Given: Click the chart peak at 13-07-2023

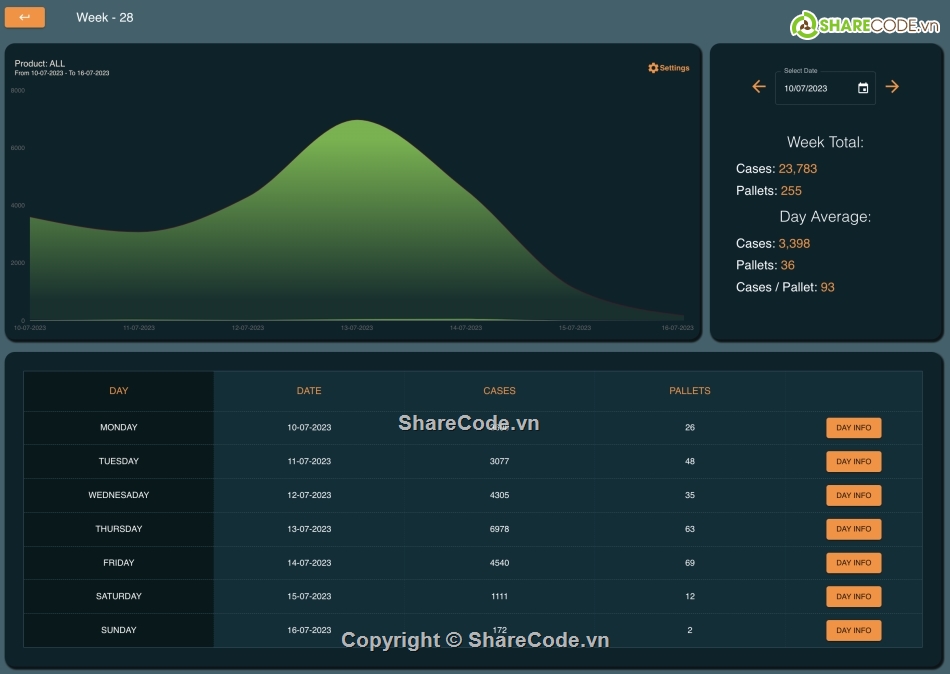Looking at the screenshot, I should (357, 121).
